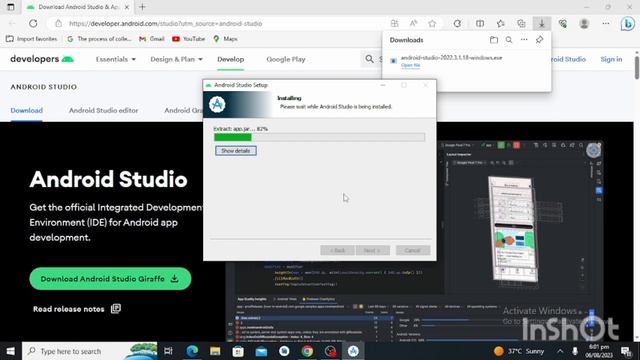
Task: Click Show details in setup dialog
Action: (x=236, y=151)
